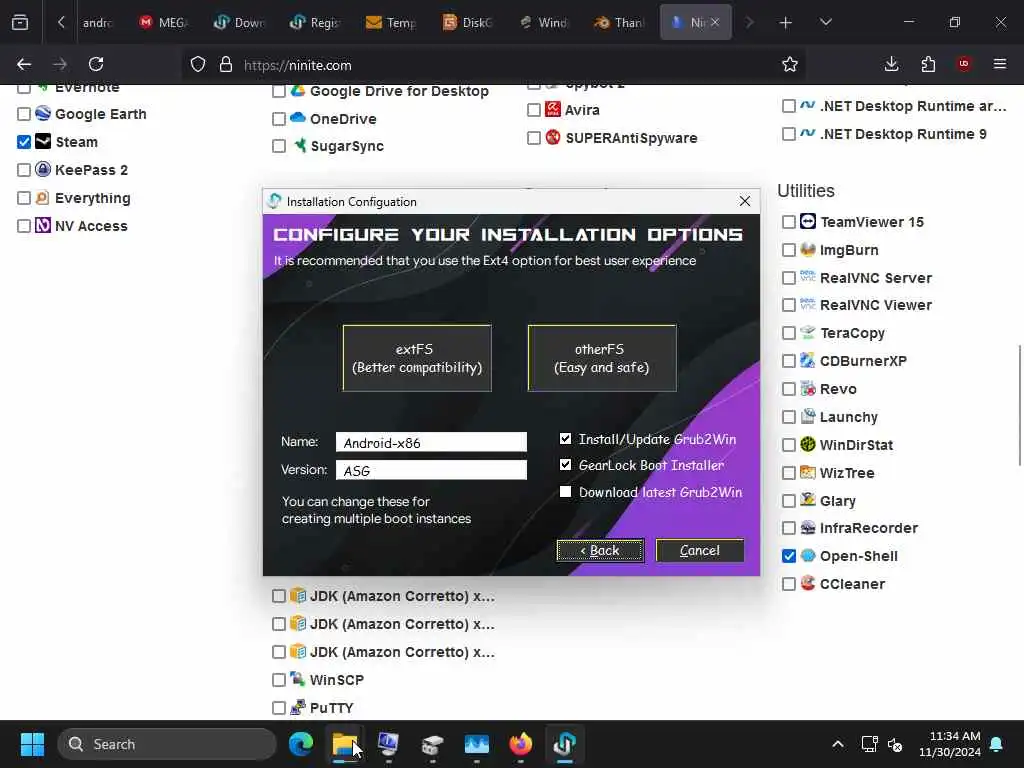The image size is (1024, 768).
Task: Click the WinDirStat app icon
Action: [808, 444]
